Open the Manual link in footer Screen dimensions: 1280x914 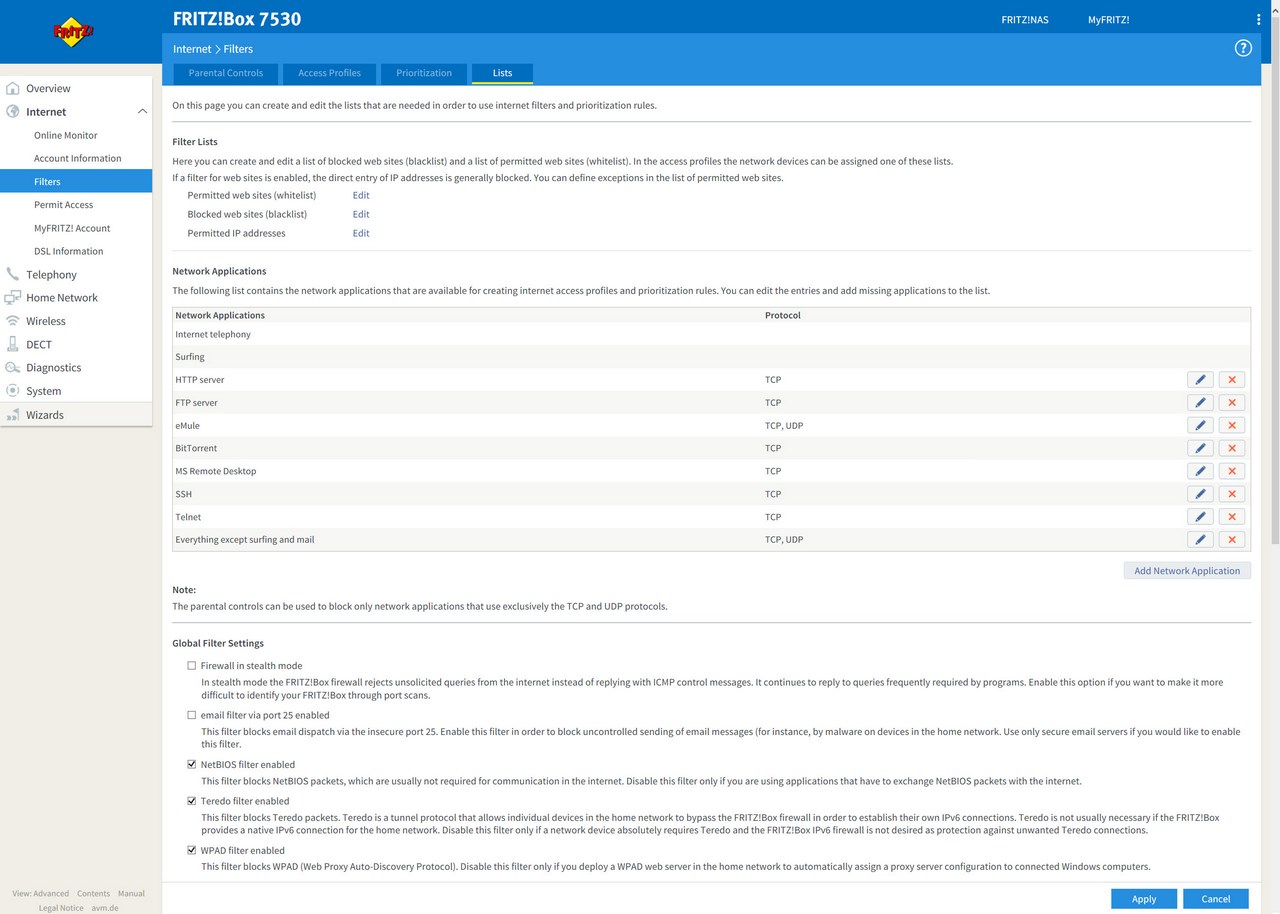coord(131,893)
